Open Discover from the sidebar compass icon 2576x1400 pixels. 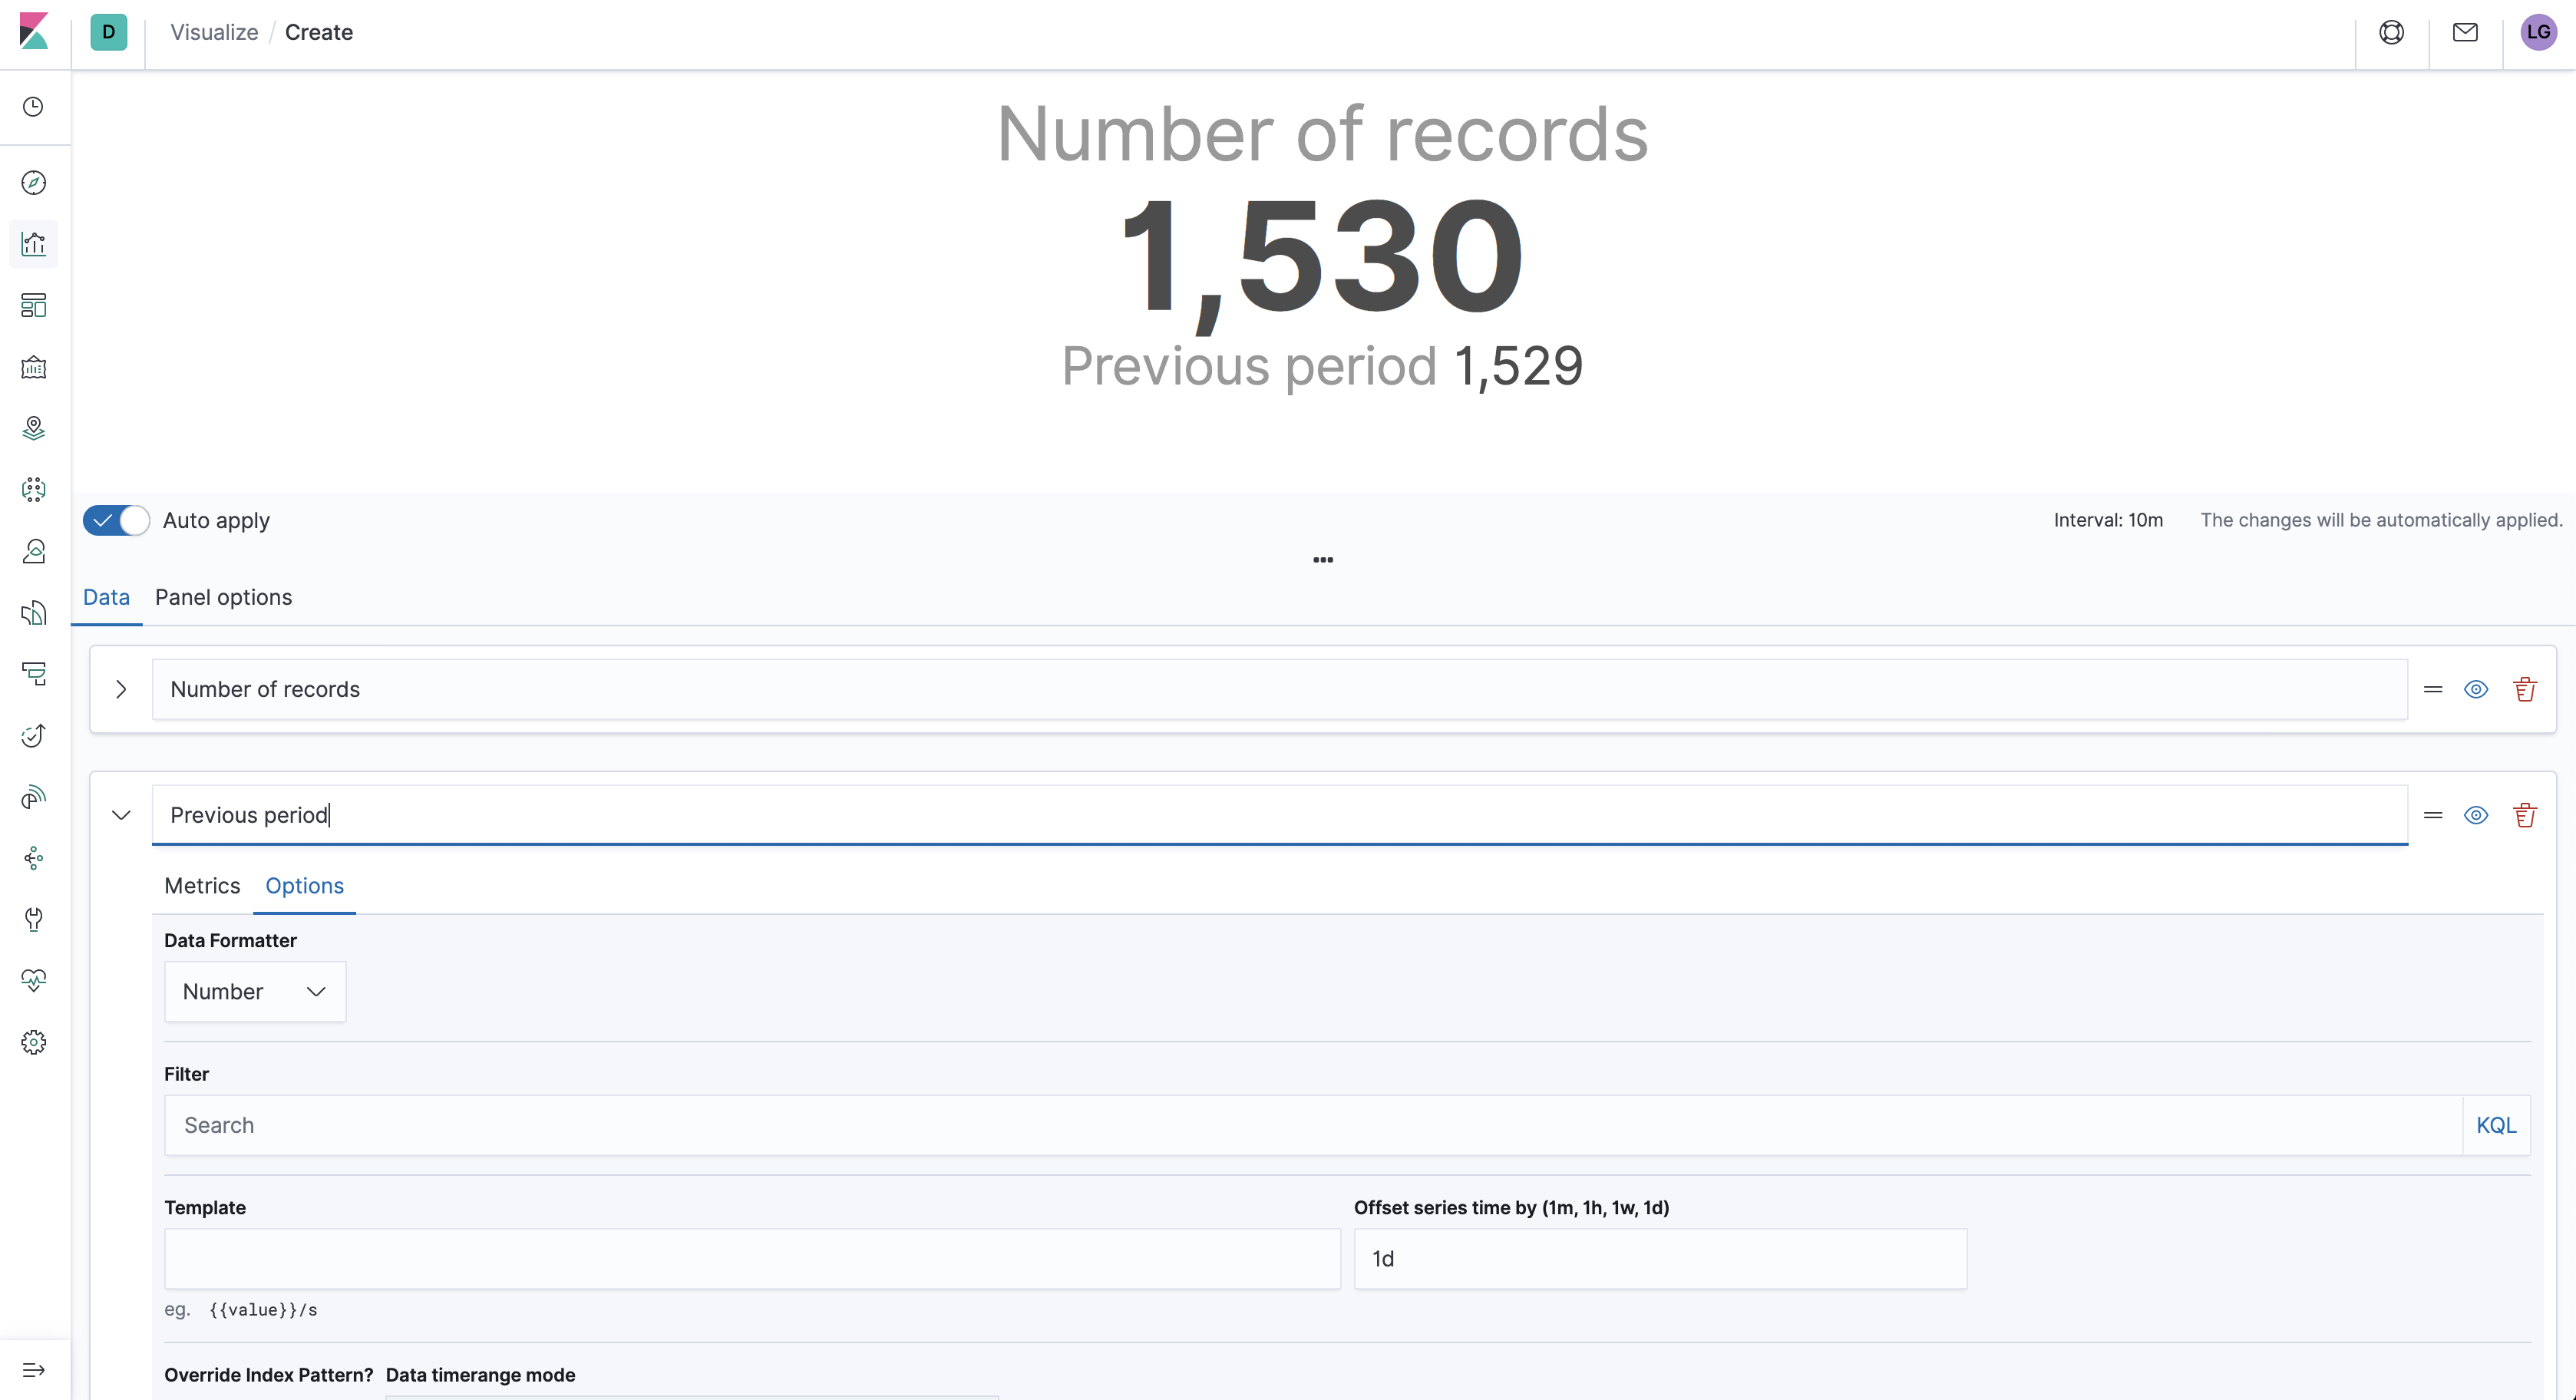34,183
